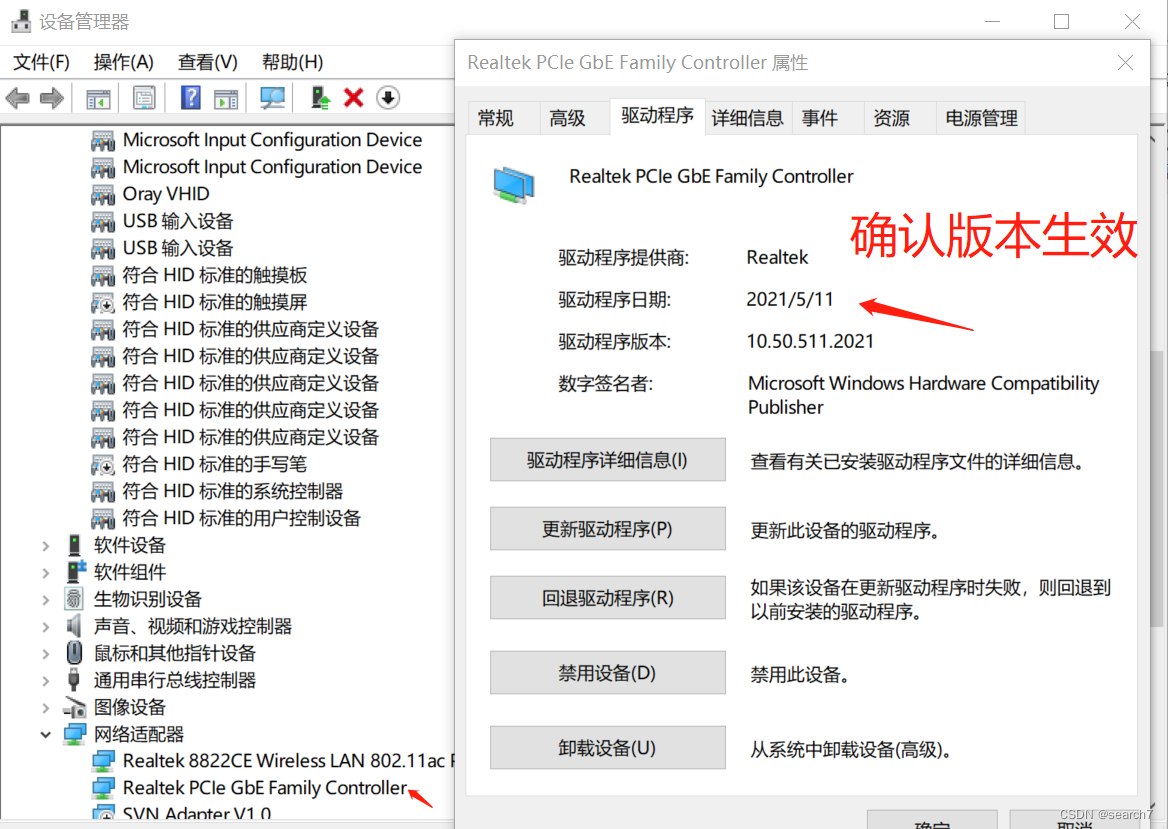Image resolution: width=1168 pixels, height=829 pixels.
Task: Expand the 软件设备 node
Action: [46, 546]
